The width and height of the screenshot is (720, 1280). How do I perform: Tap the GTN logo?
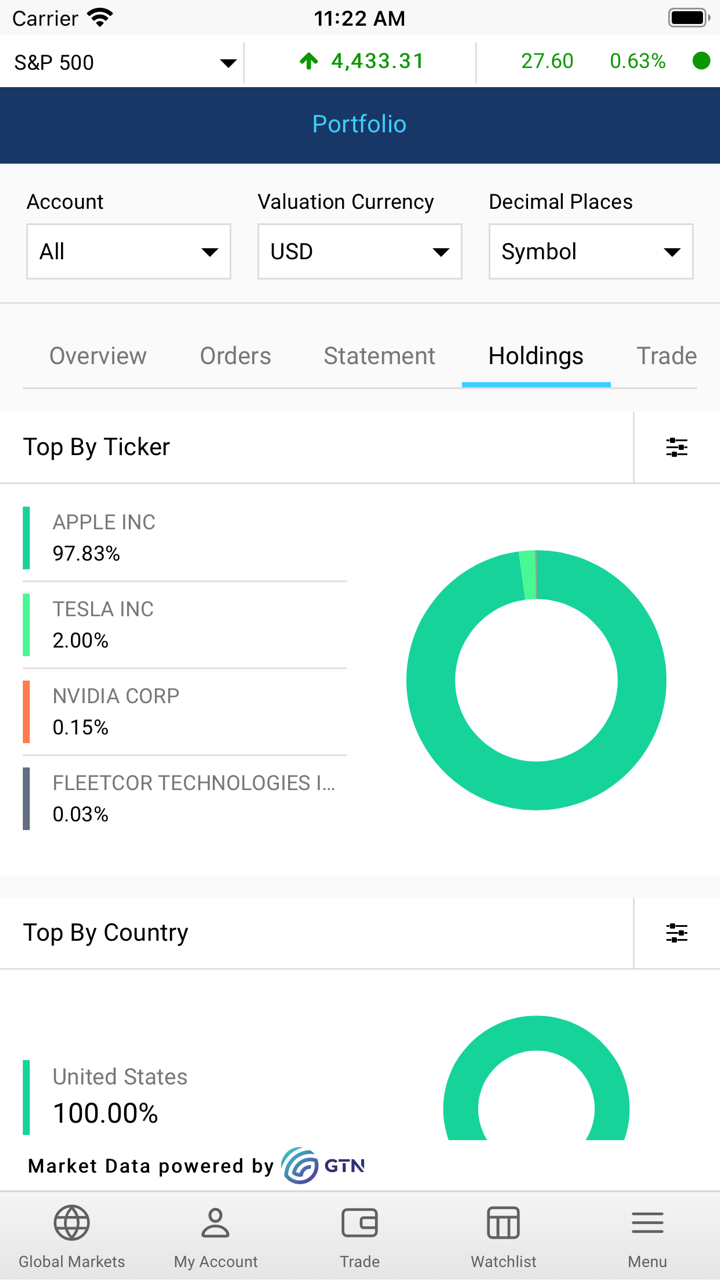[323, 1166]
